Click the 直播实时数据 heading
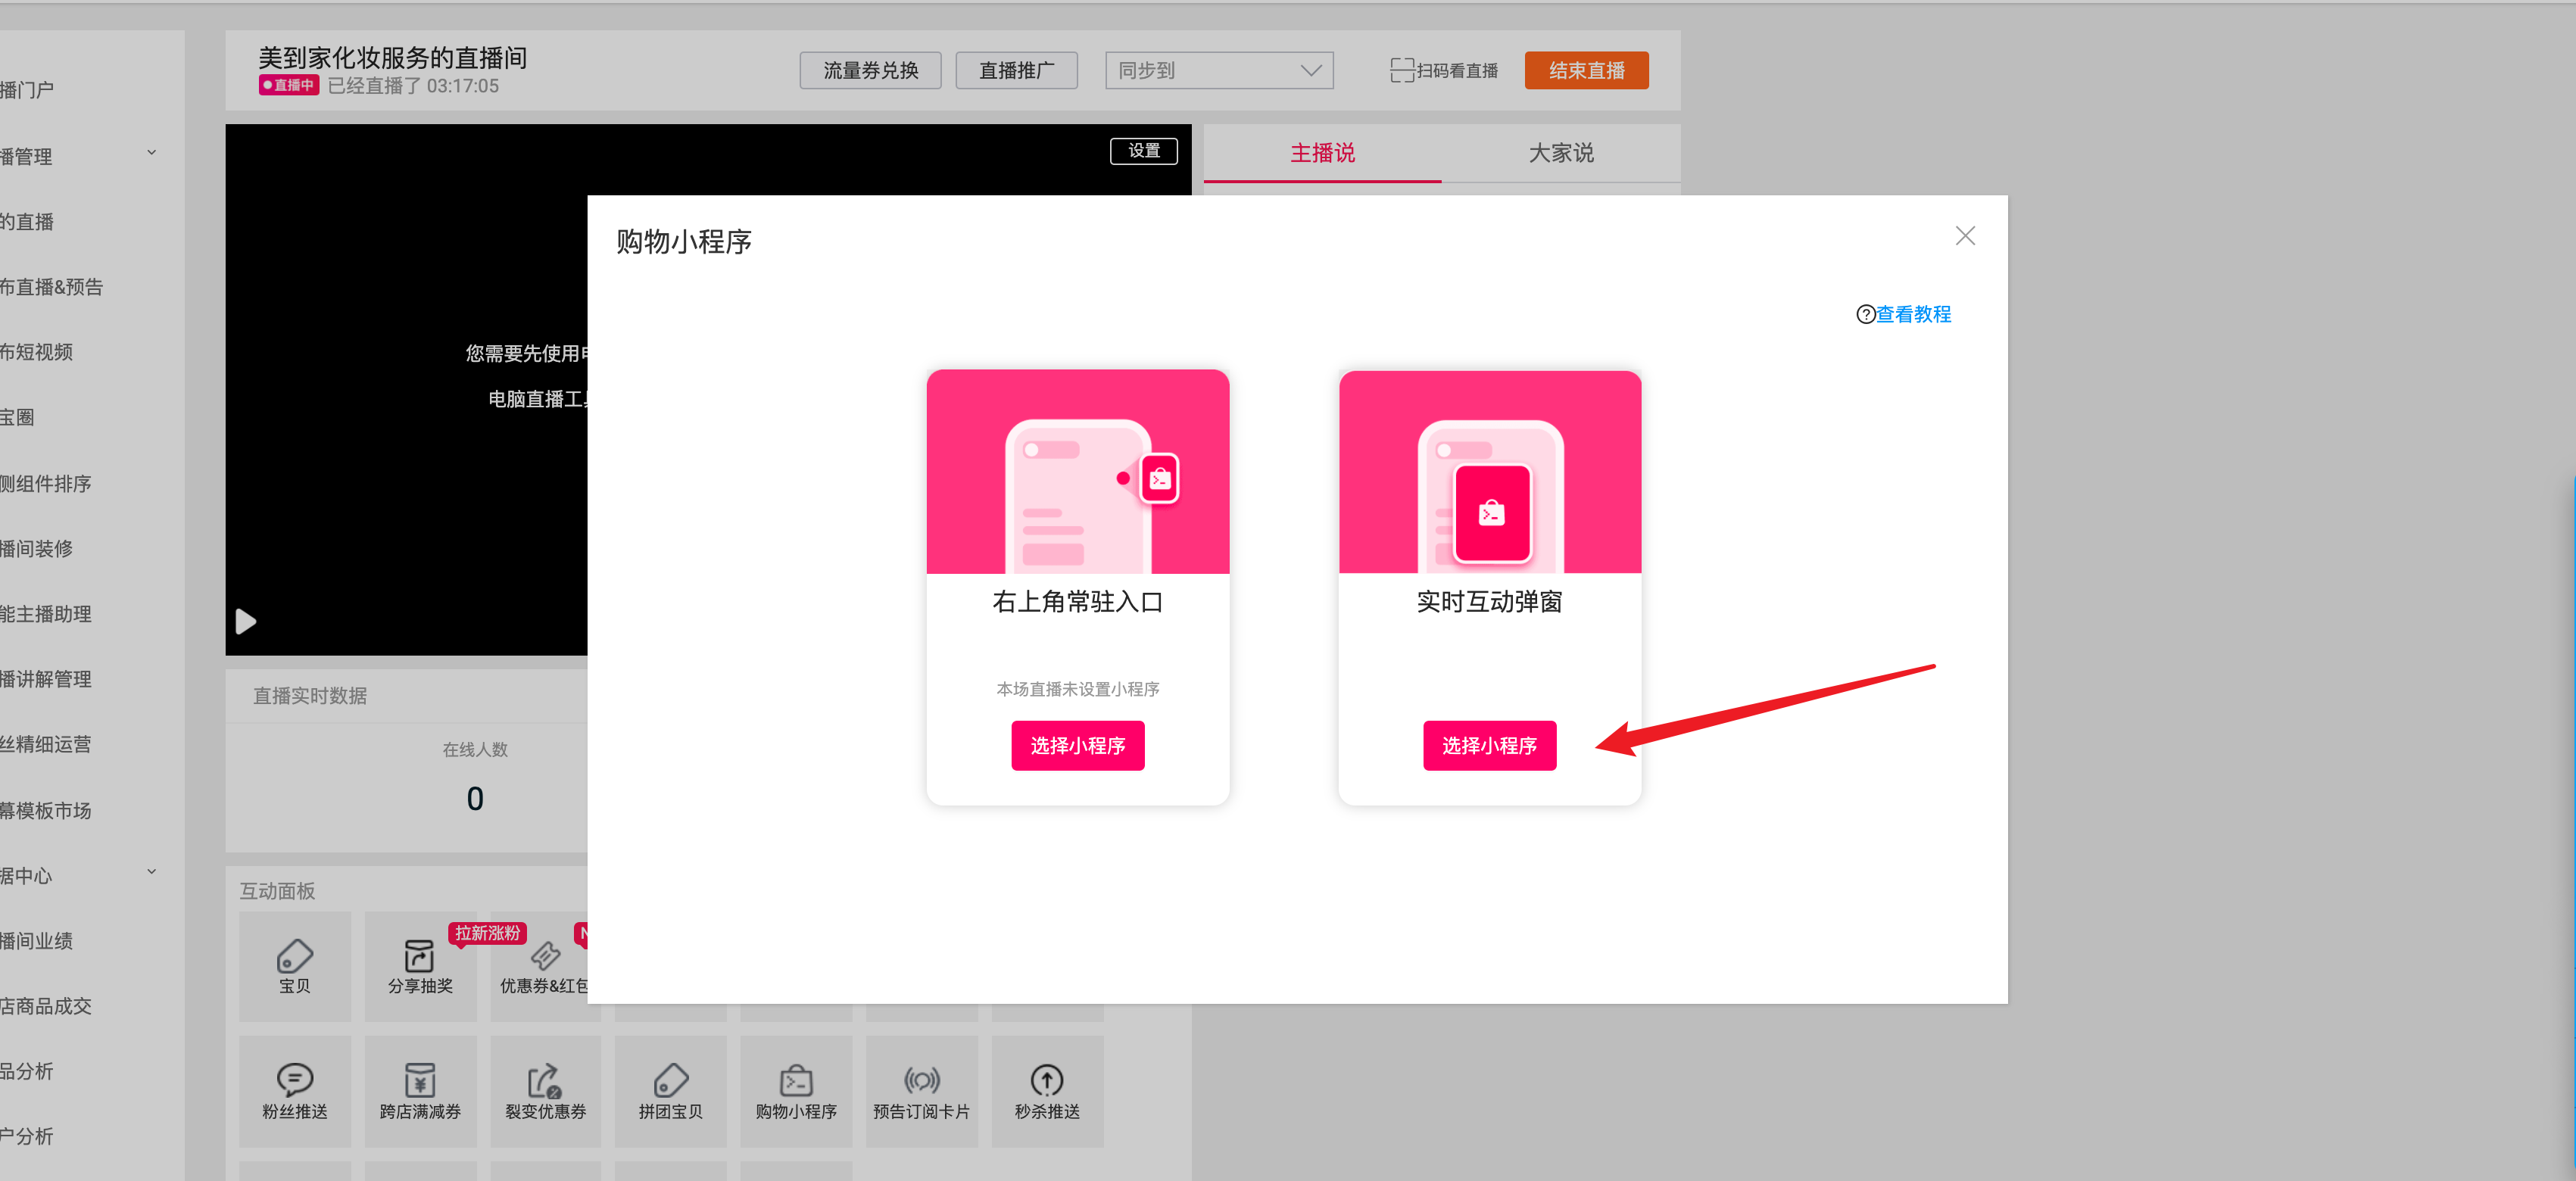The image size is (2576, 1181). pos(310,695)
